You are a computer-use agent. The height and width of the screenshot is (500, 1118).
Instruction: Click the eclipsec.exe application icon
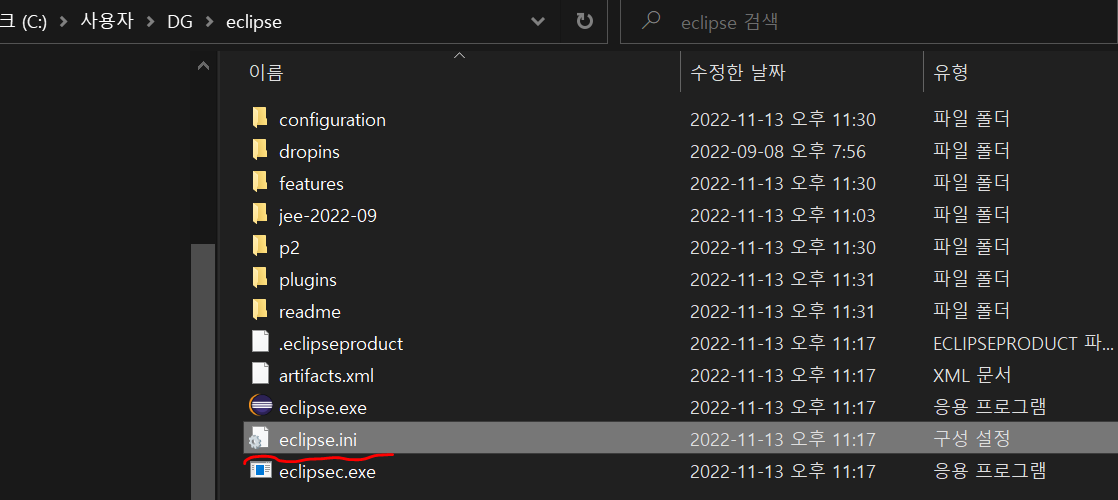(x=260, y=471)
